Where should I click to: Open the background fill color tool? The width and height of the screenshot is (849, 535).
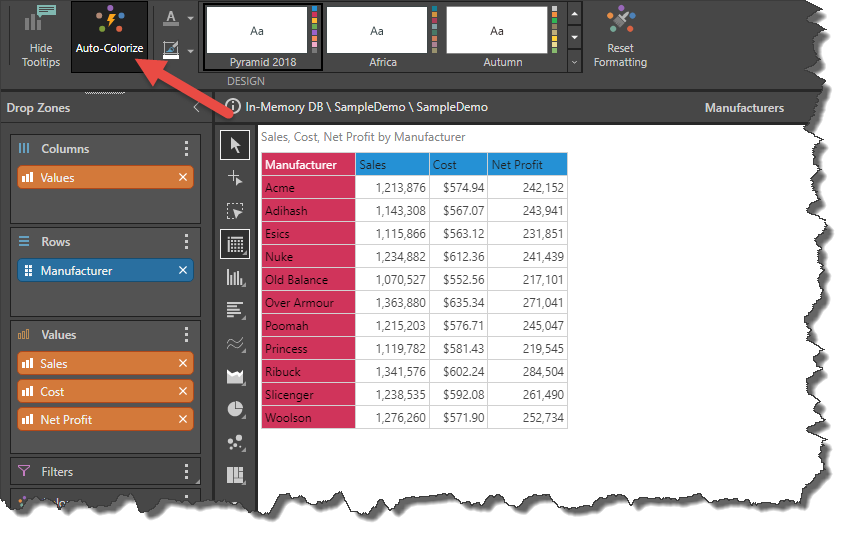point(171,50)
